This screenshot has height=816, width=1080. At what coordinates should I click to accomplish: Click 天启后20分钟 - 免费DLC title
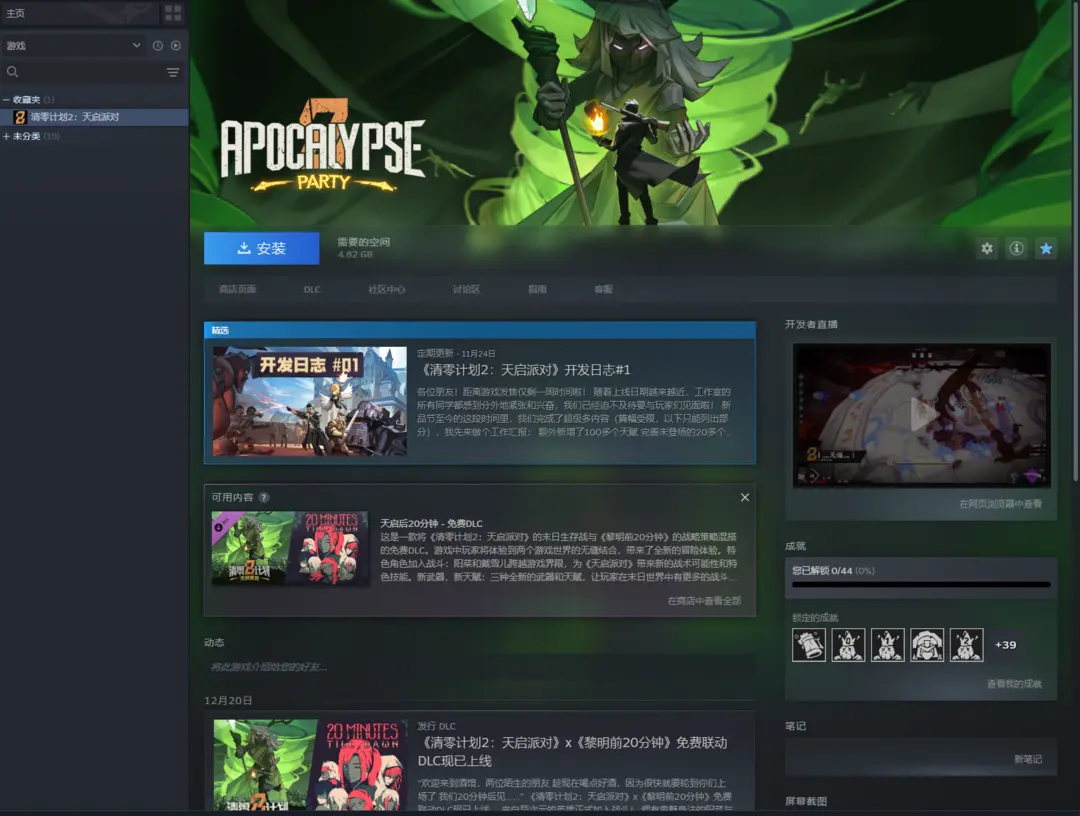(431, 523)
